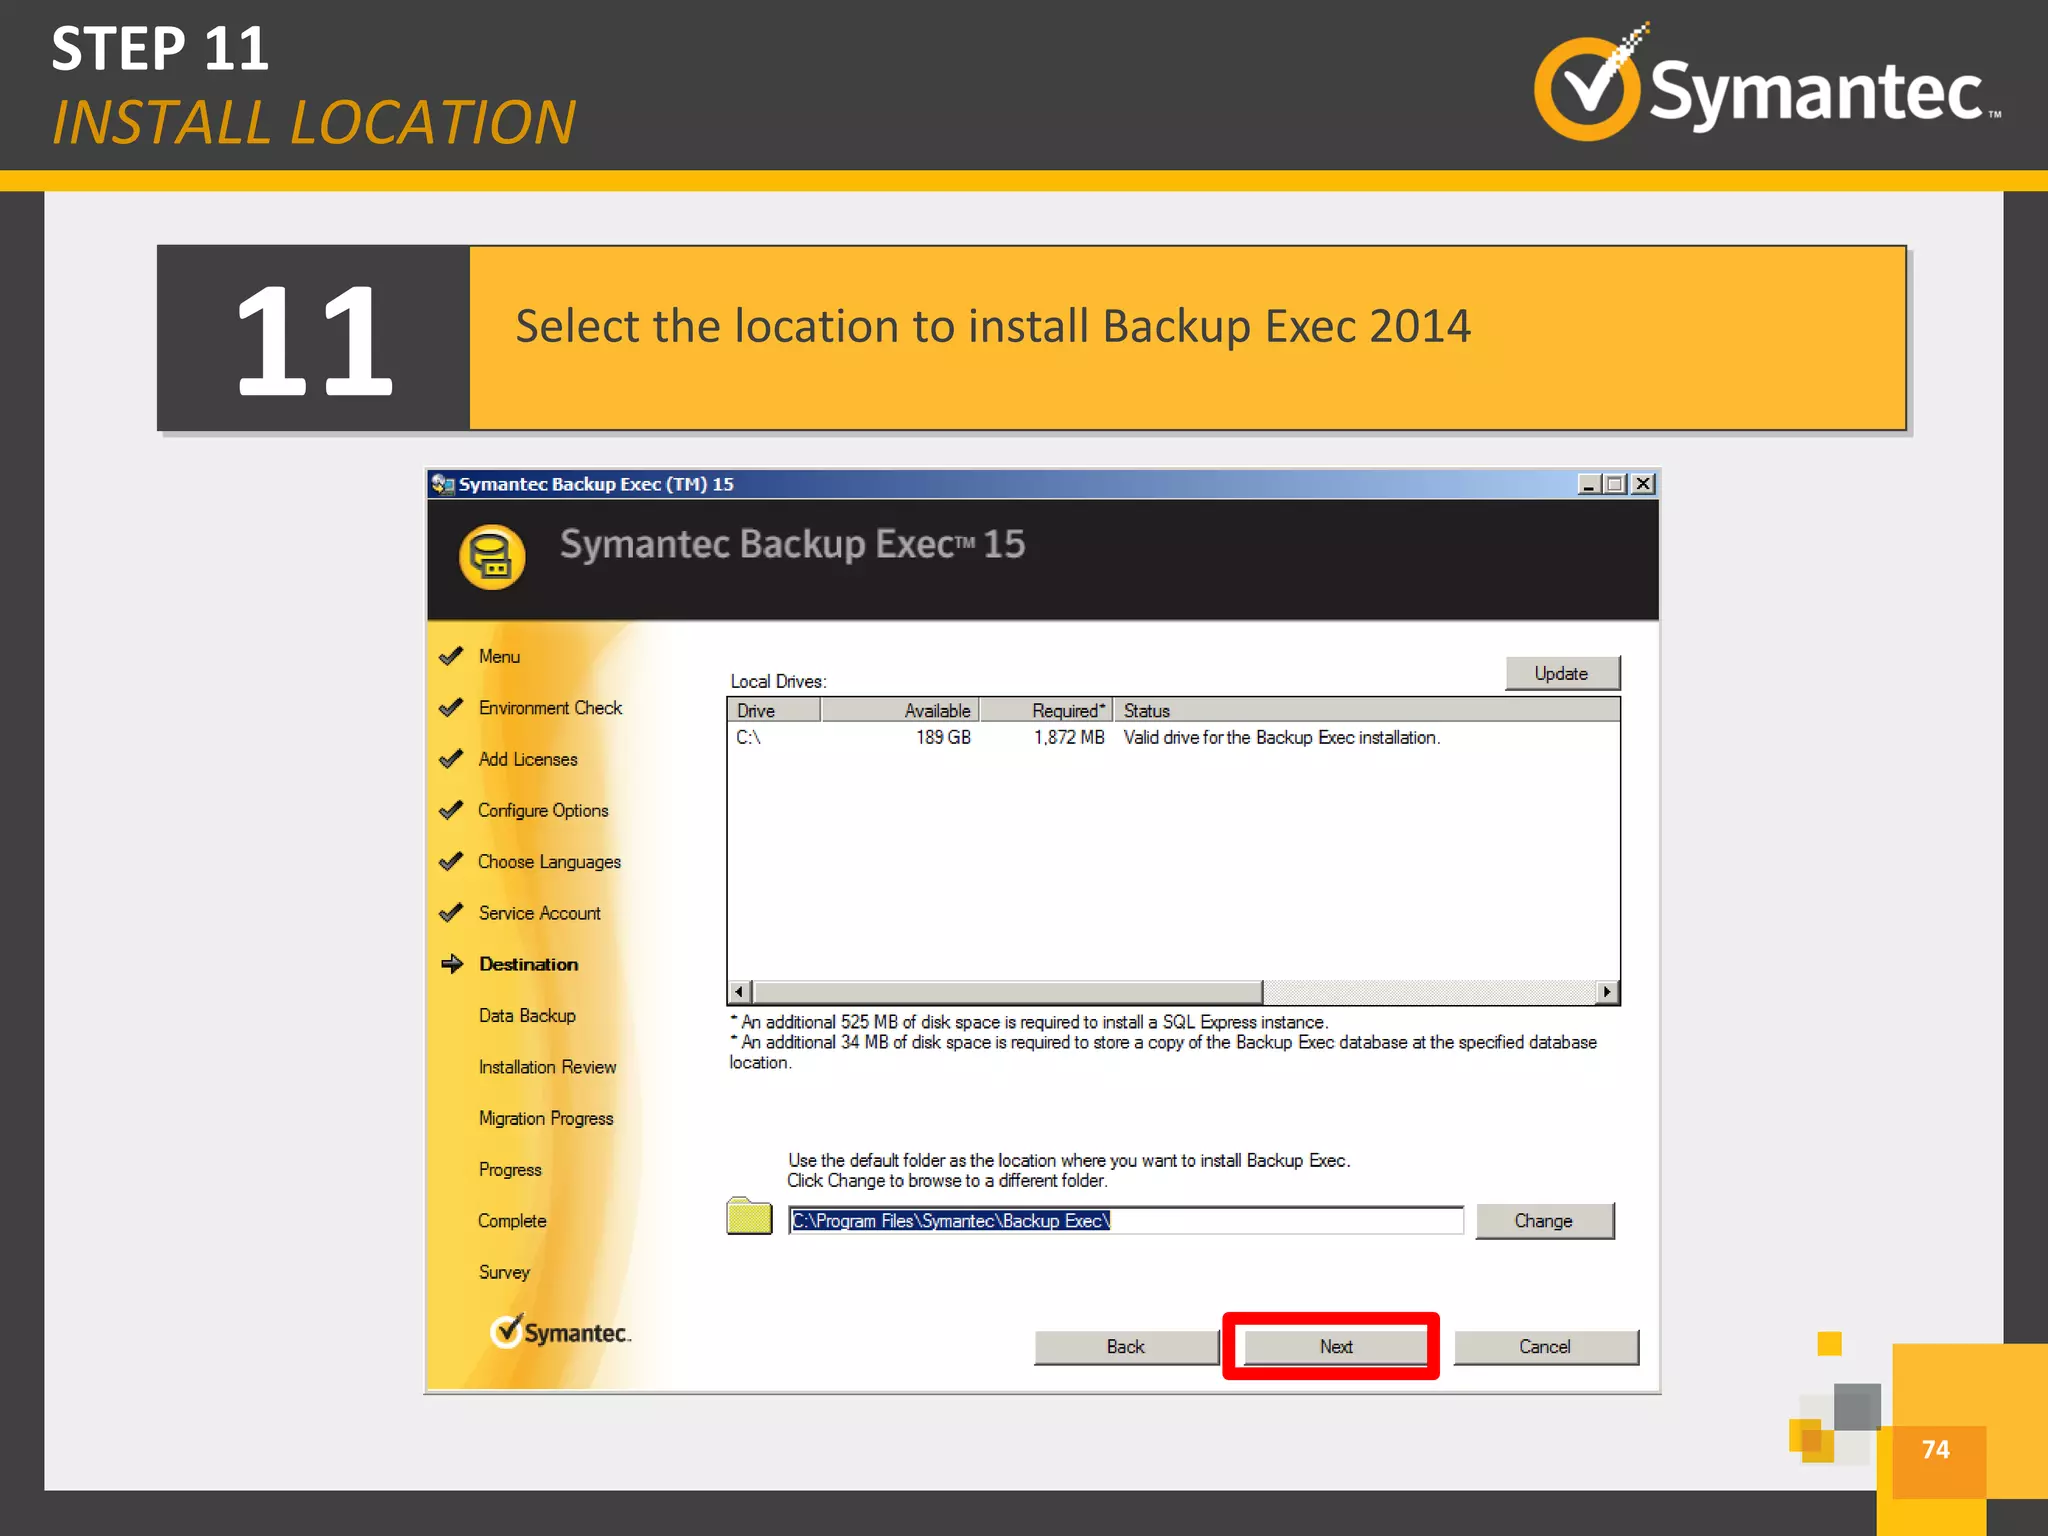The height and width of the screenshot is (1536, 2048).
Task: Select the Progress step in sidebar
Action: (x=510, y=1170)
